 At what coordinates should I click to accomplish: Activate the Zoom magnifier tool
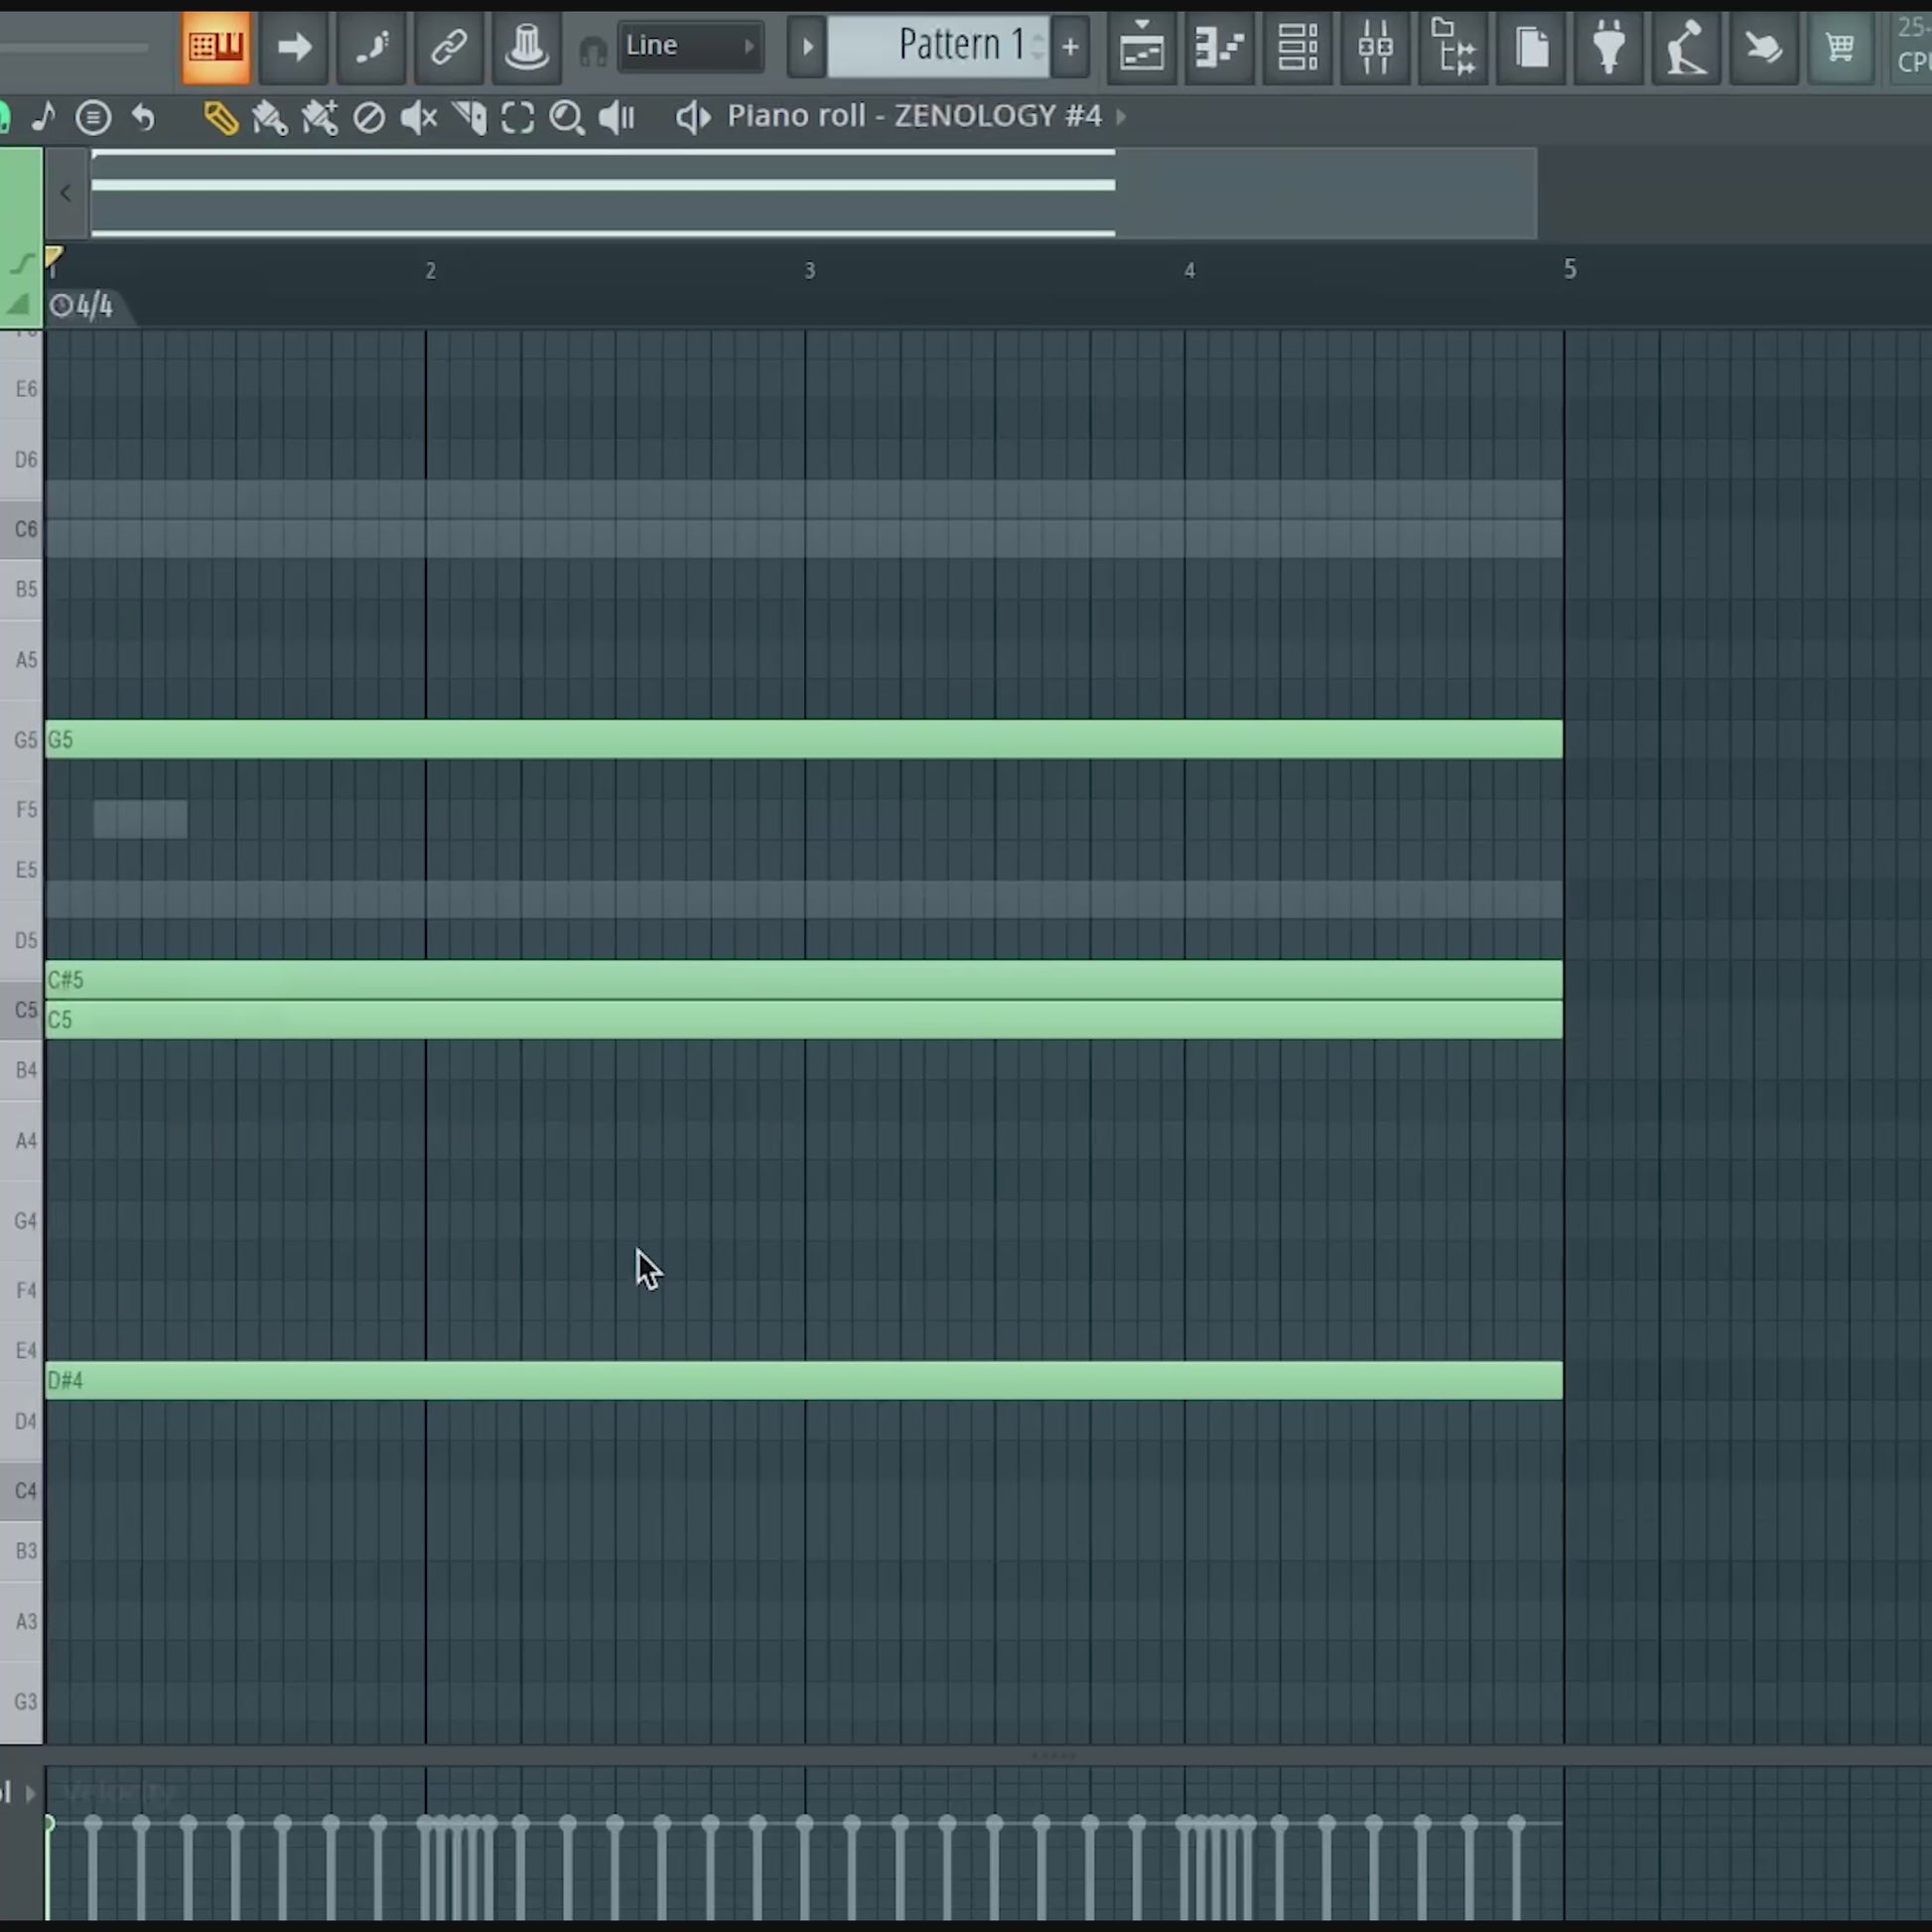567,118
